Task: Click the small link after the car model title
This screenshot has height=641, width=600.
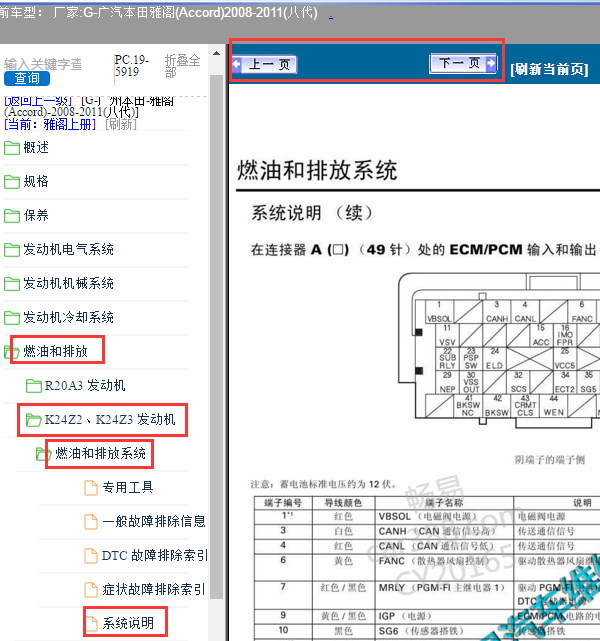Action: (331, 16)
